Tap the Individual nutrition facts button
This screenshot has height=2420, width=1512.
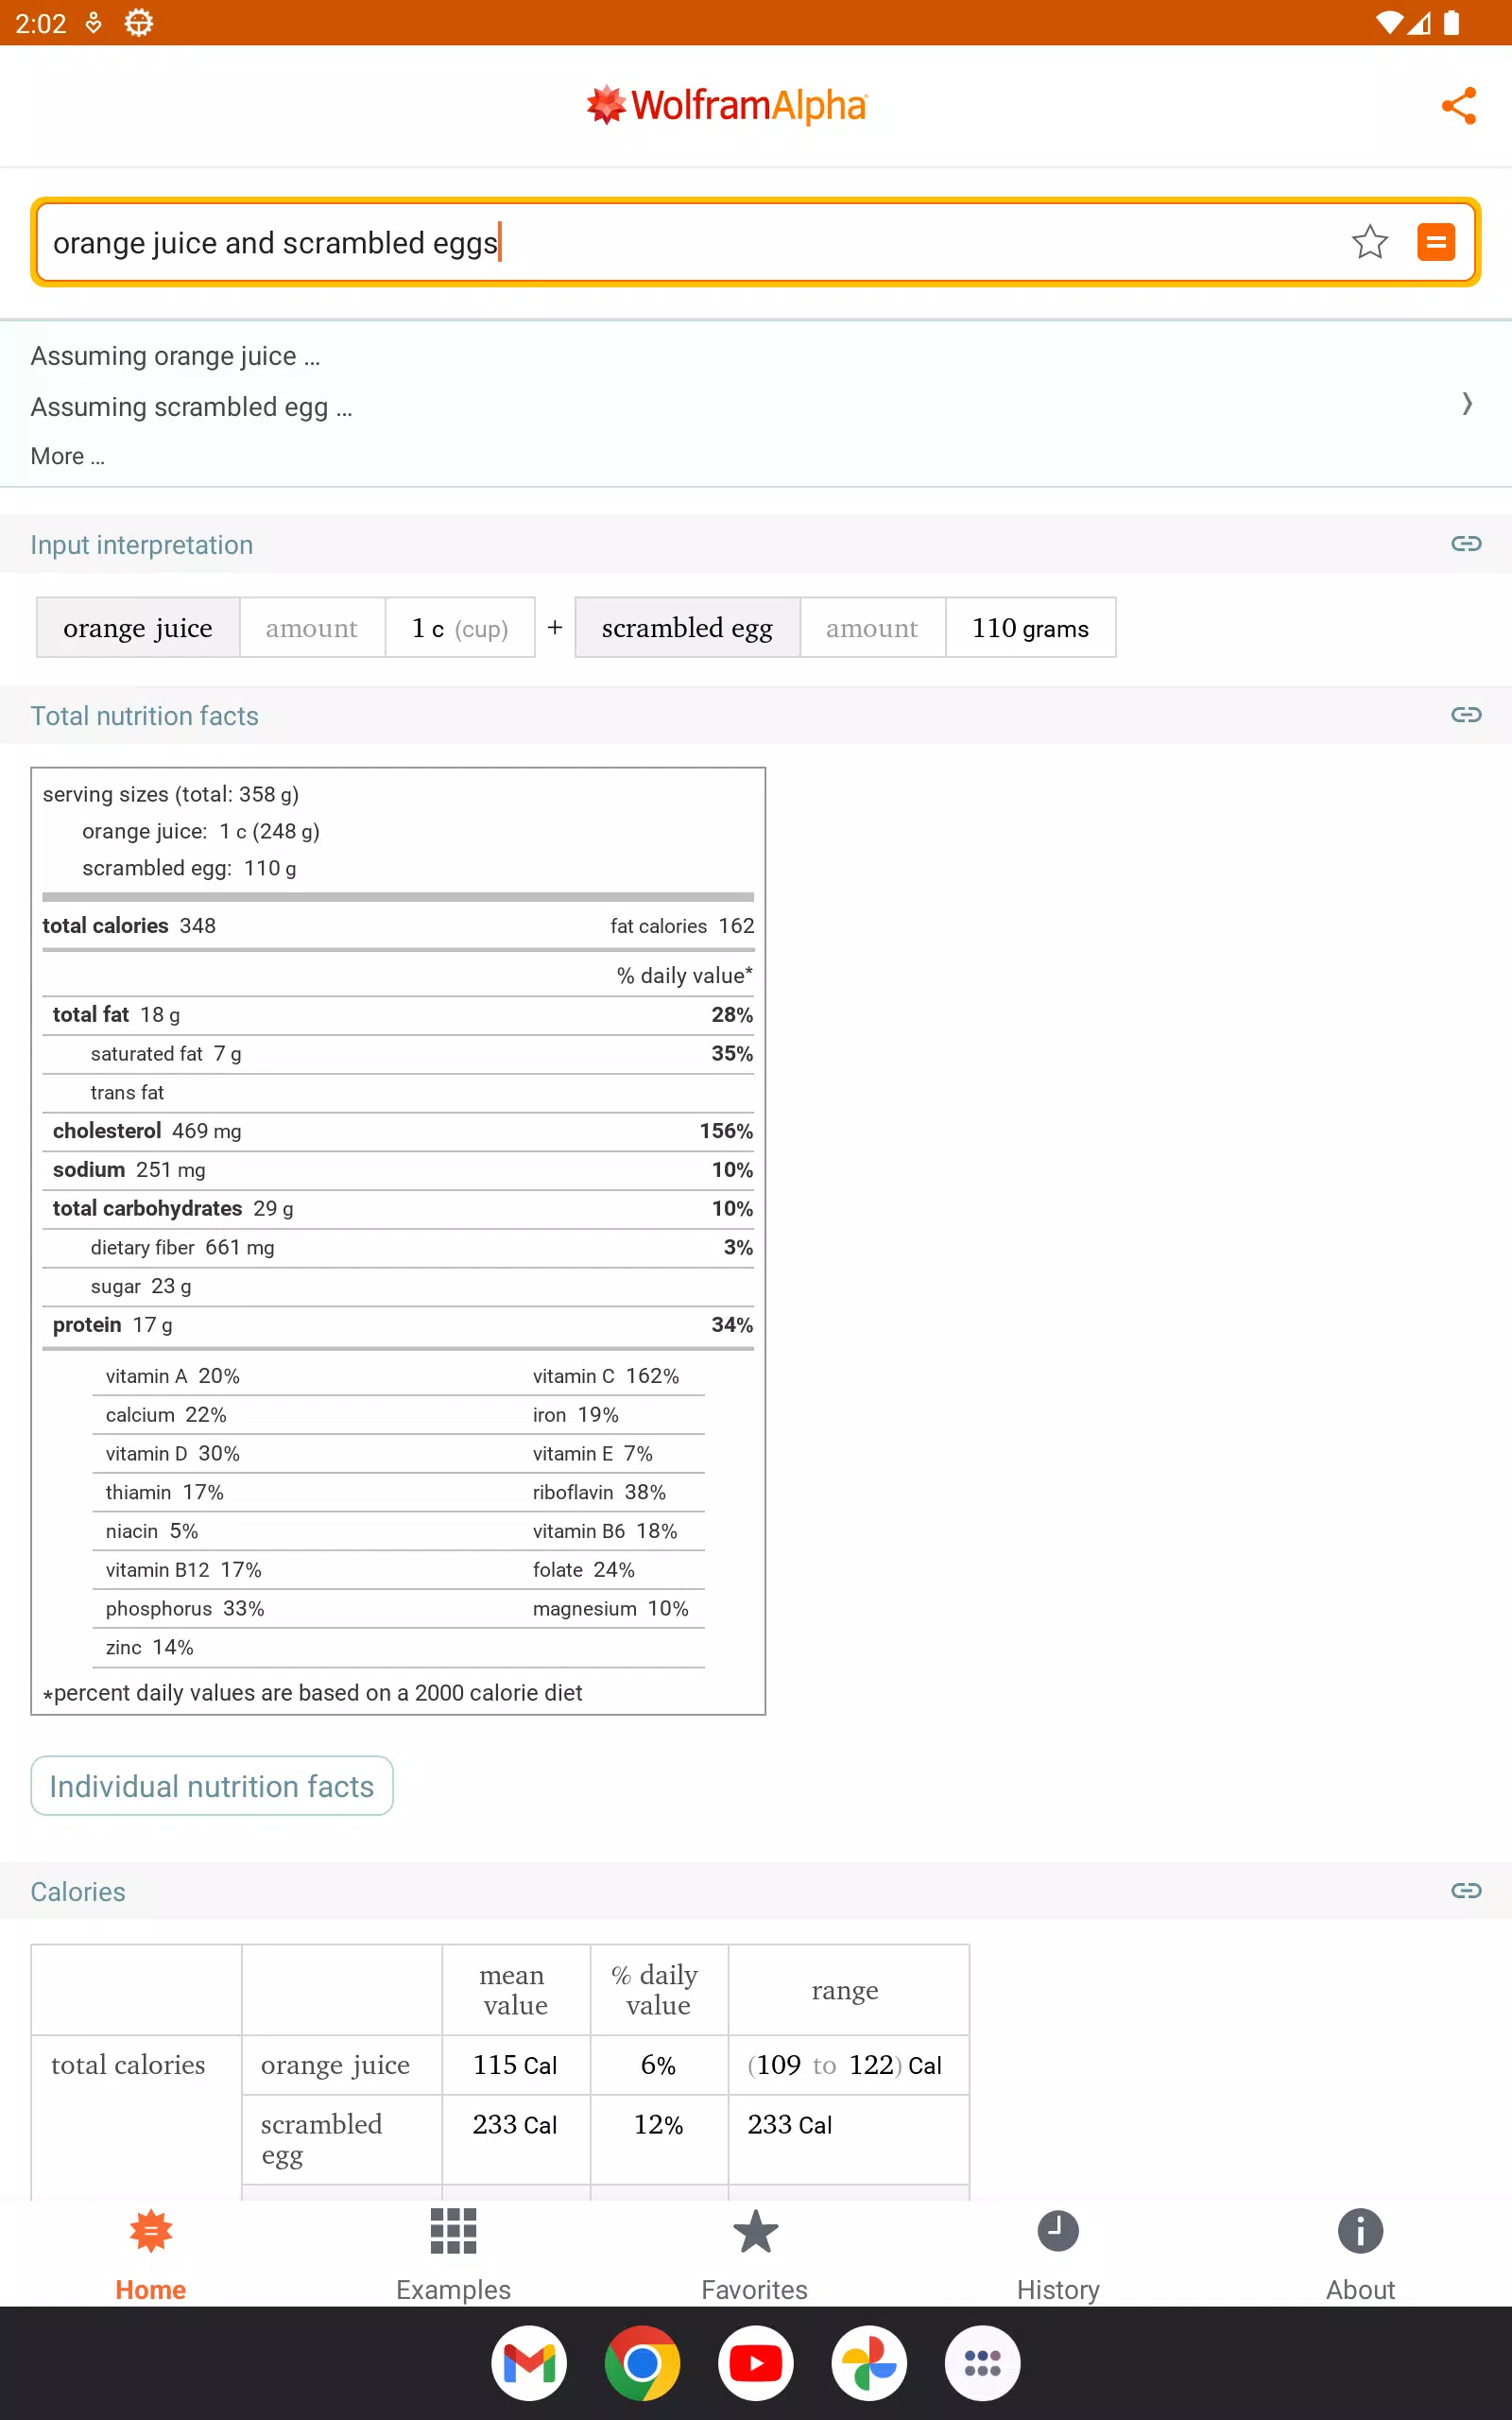click(212, 1786)
